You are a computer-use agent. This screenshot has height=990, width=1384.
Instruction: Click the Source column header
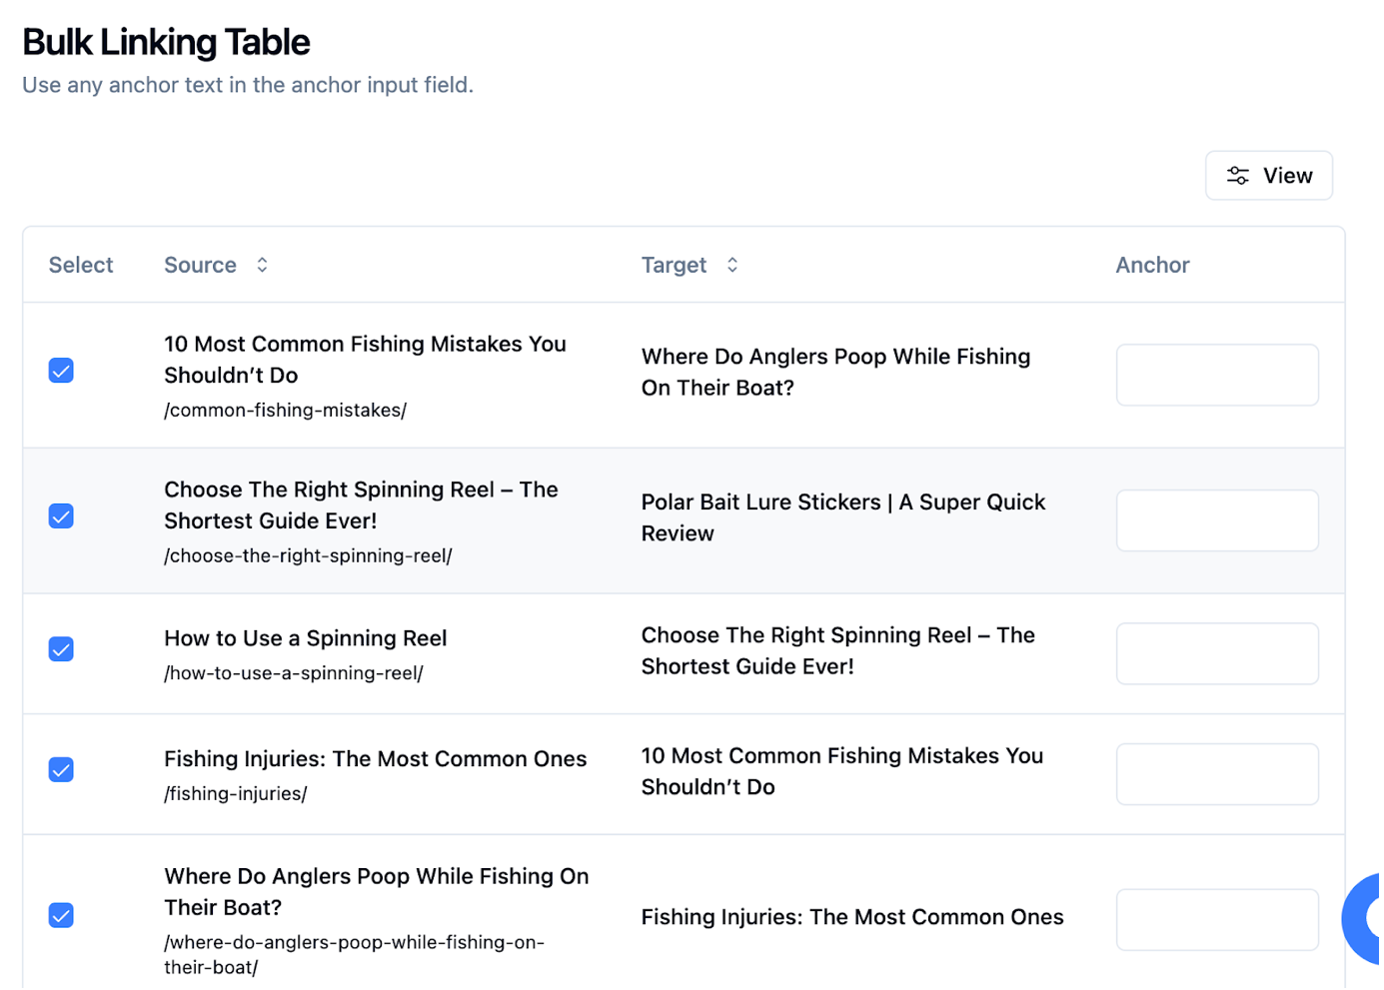(x=200, y=264)
